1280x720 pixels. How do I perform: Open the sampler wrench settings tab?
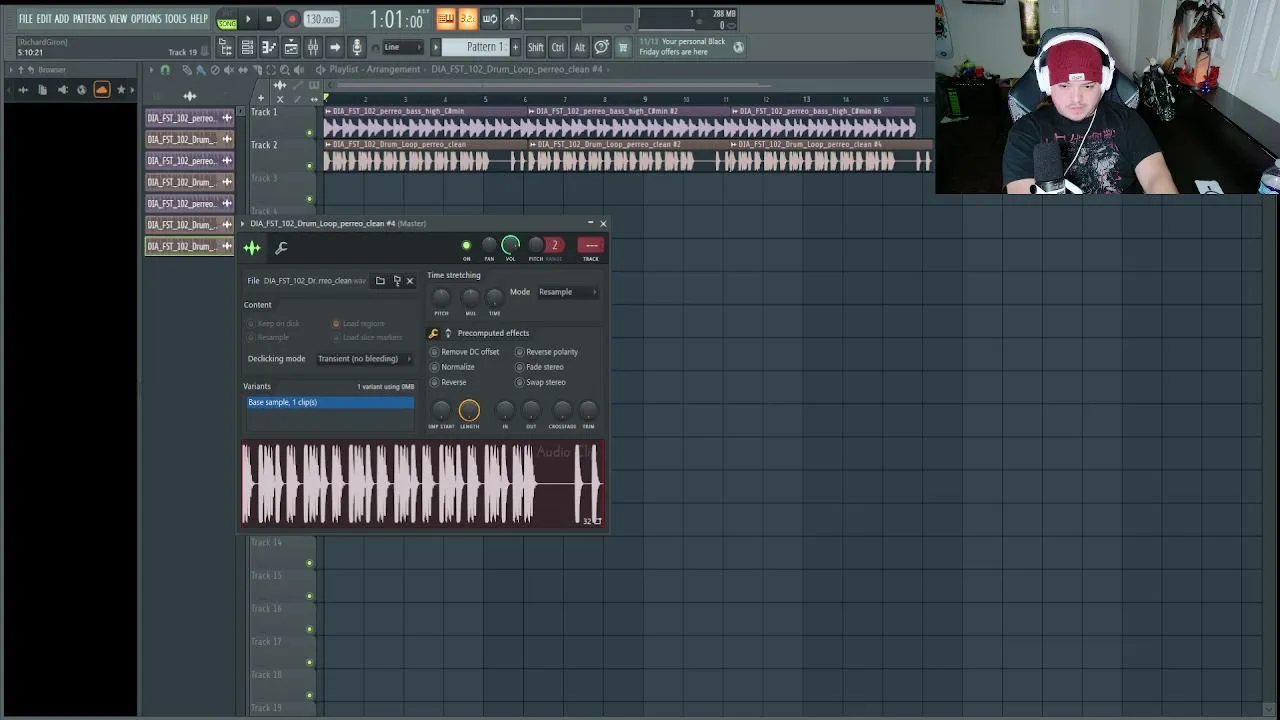281,248
